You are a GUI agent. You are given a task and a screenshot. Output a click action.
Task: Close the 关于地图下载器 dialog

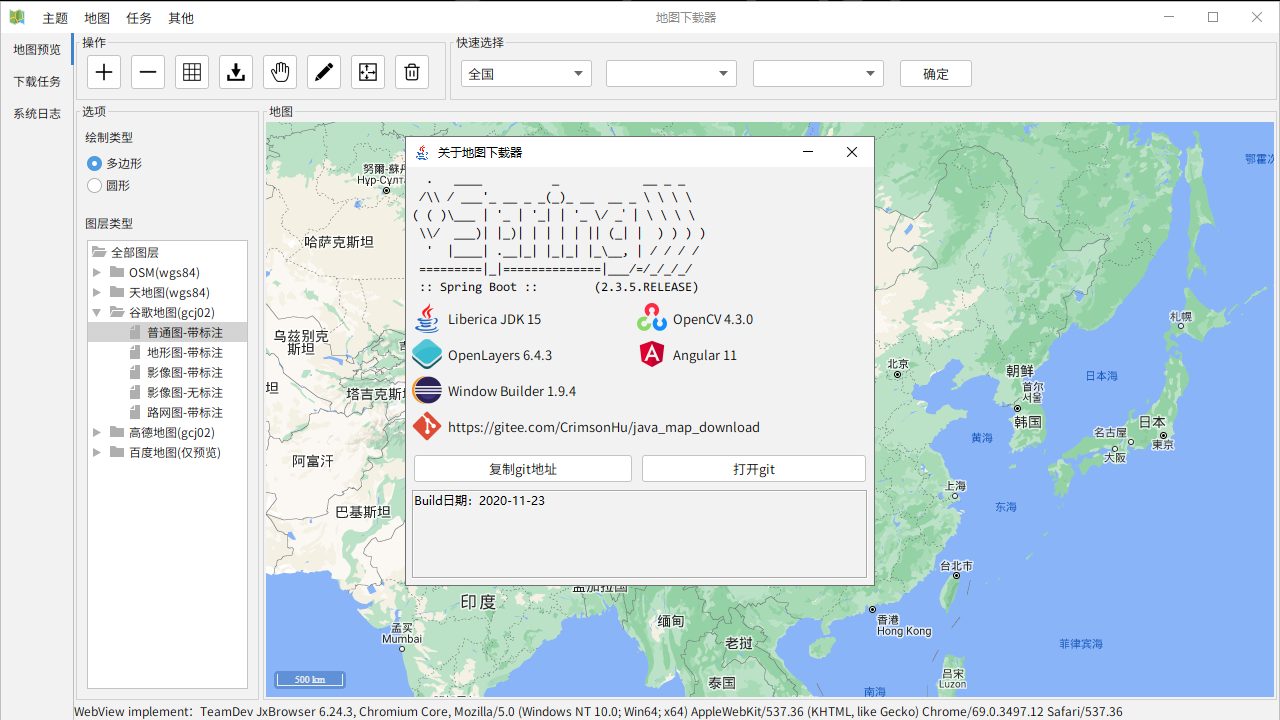click(852, 152)
